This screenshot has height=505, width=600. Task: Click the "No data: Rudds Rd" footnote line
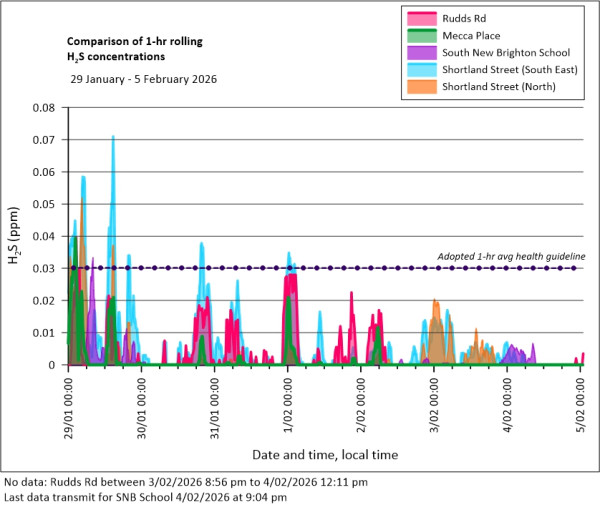[x=186, y=482]
